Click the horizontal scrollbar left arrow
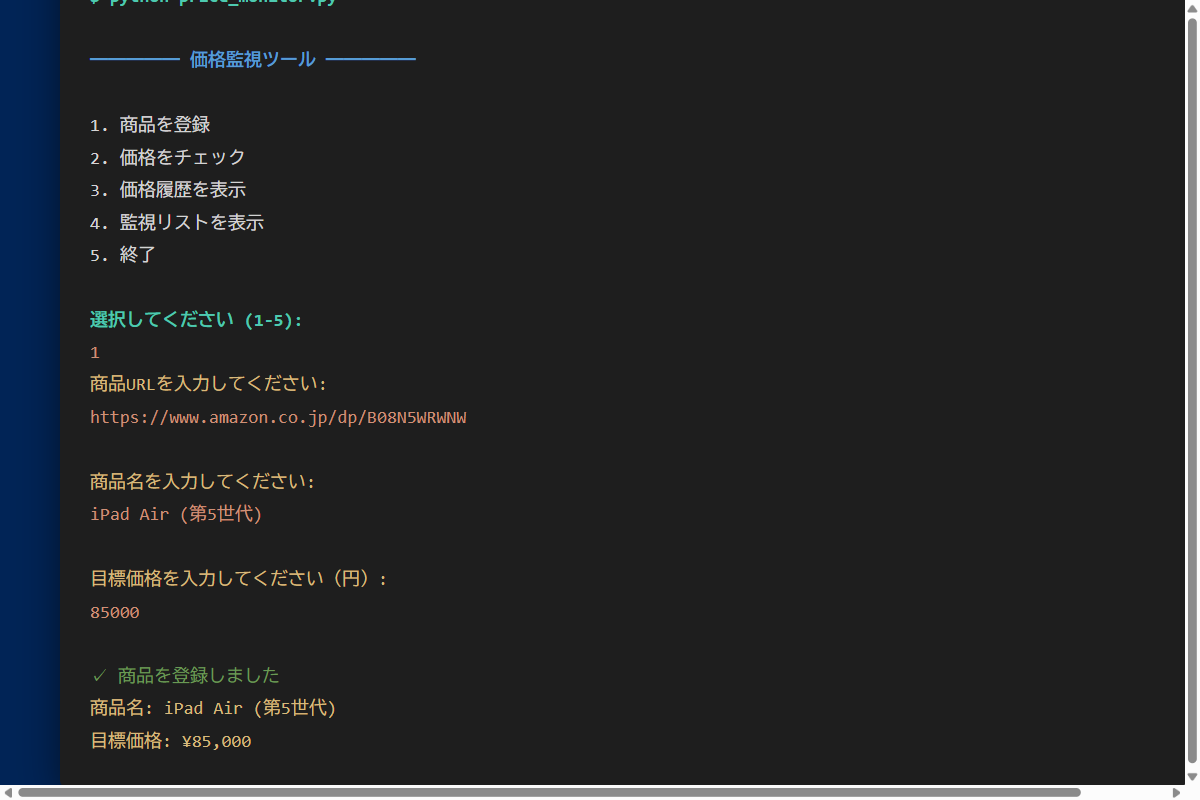Viewport: 1200px width, 800px height. (8, 792)
